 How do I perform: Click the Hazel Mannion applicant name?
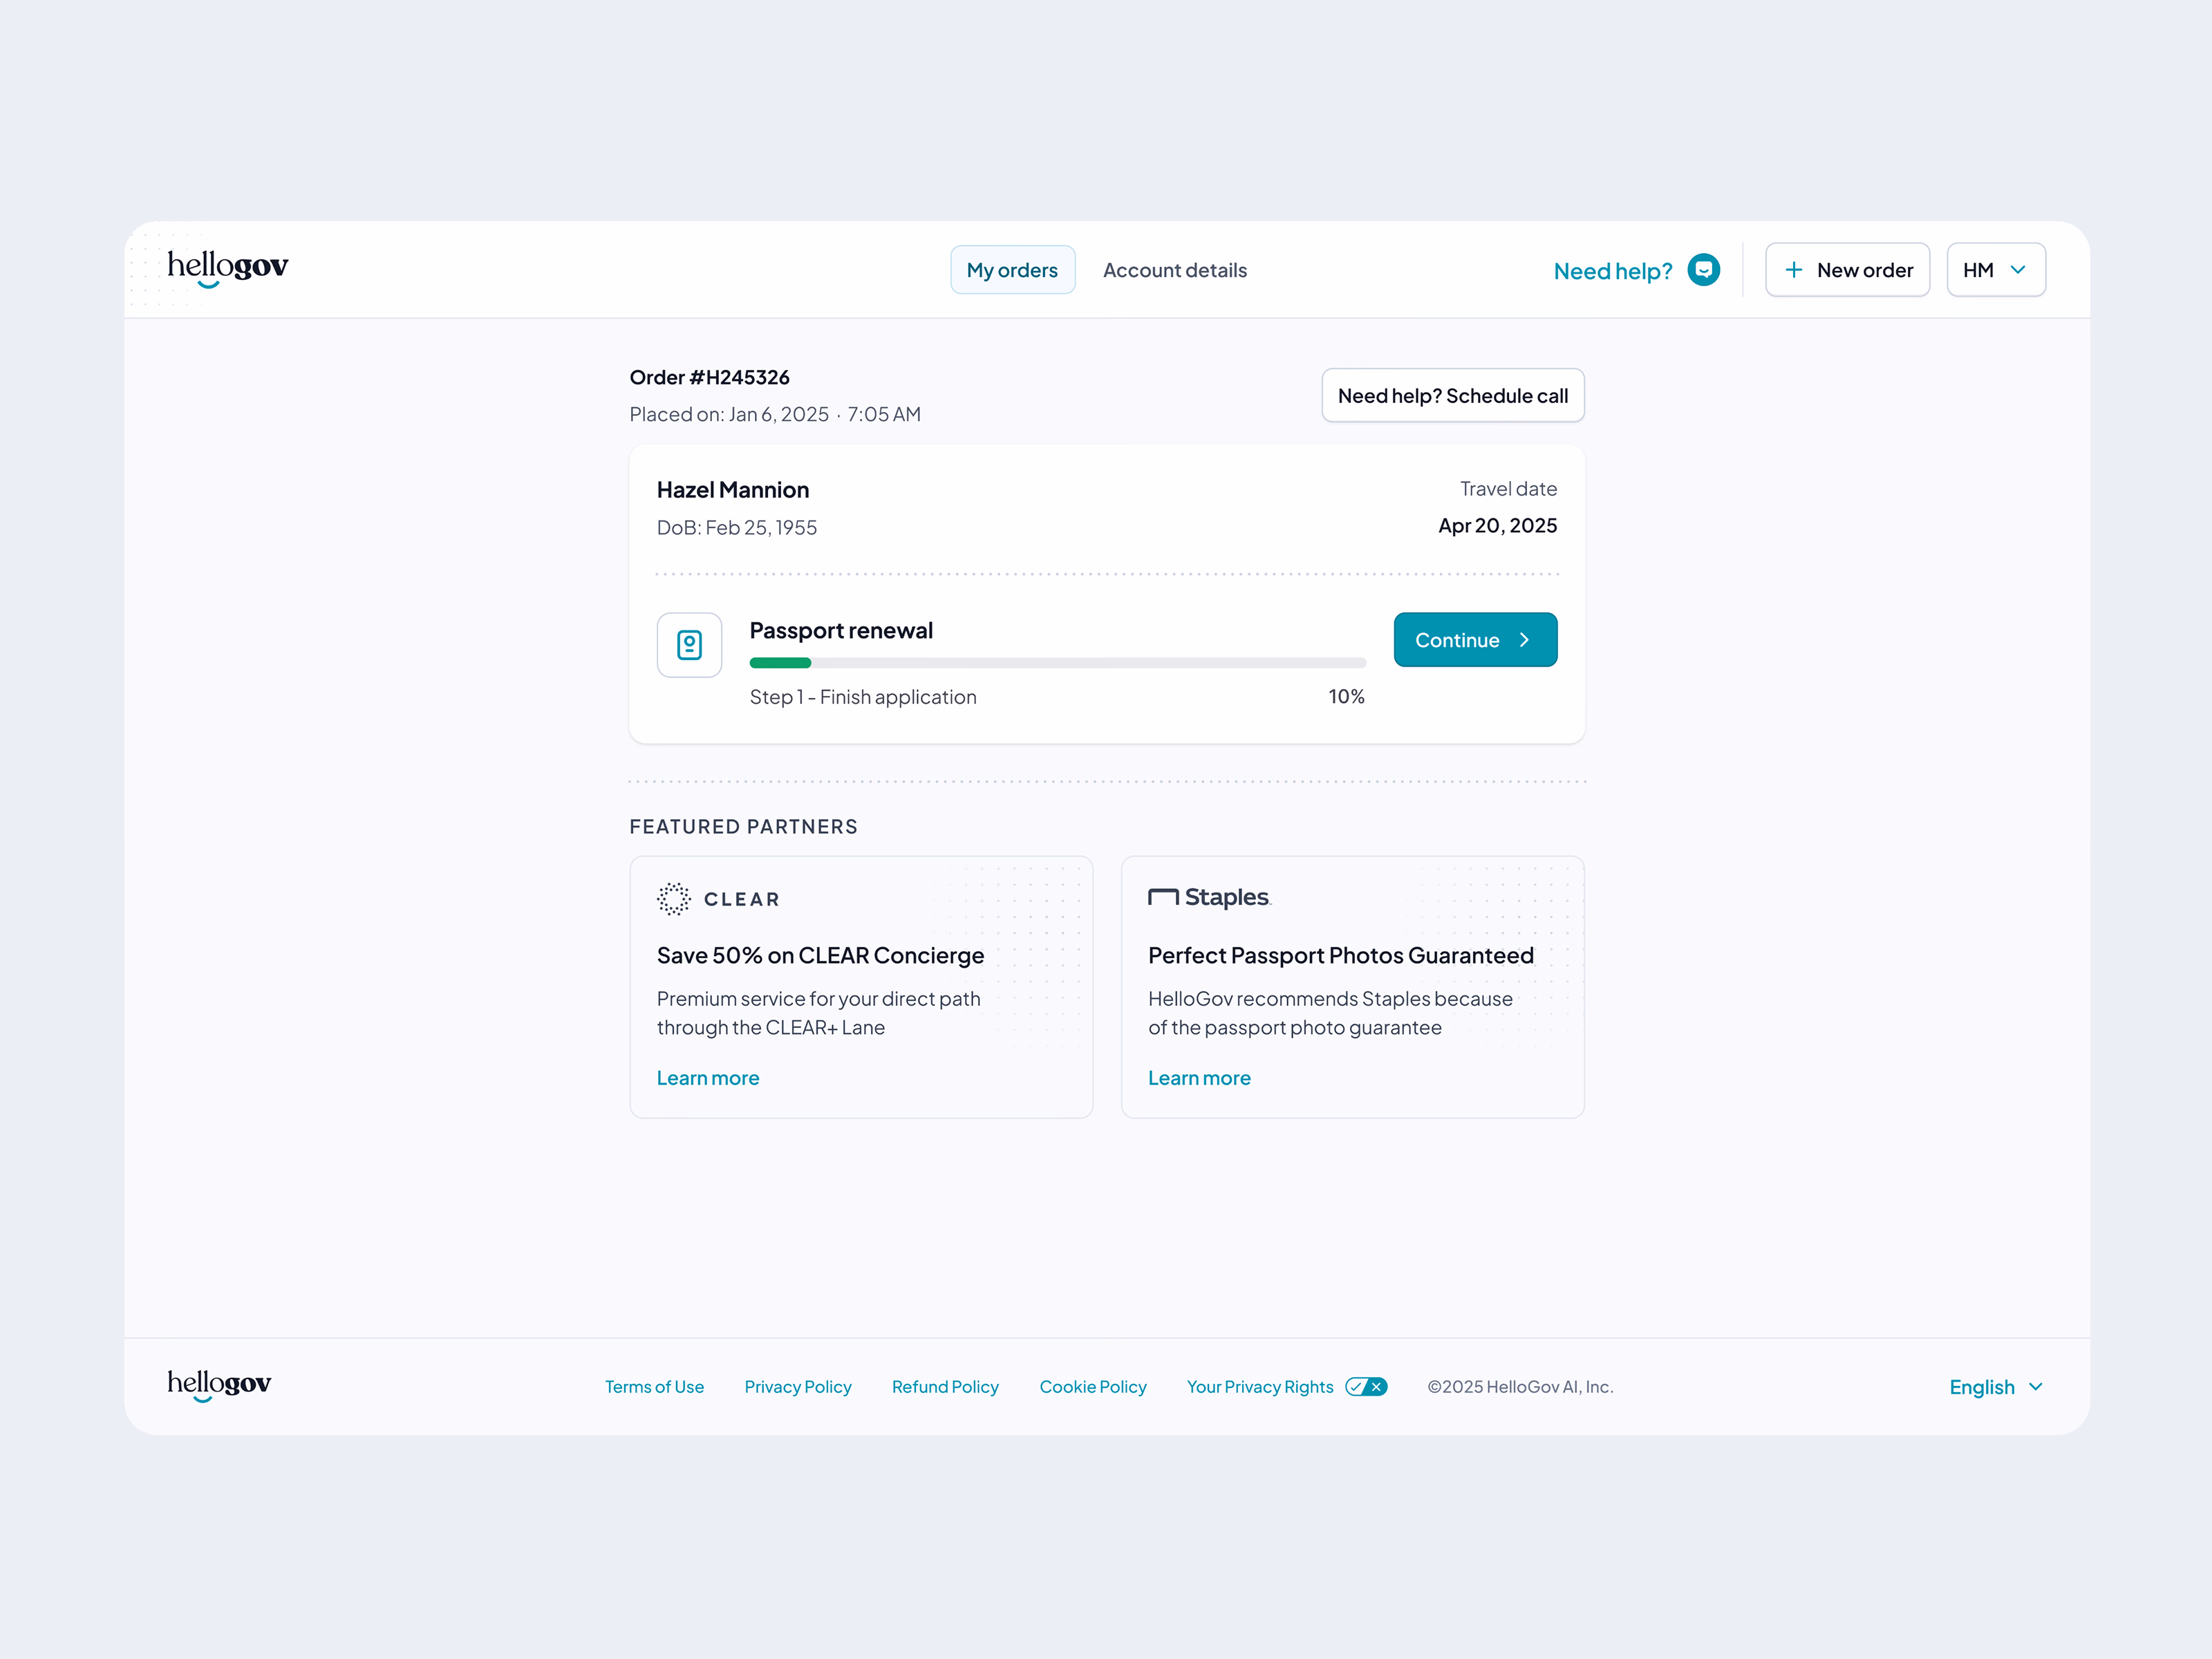pos(733,490)
